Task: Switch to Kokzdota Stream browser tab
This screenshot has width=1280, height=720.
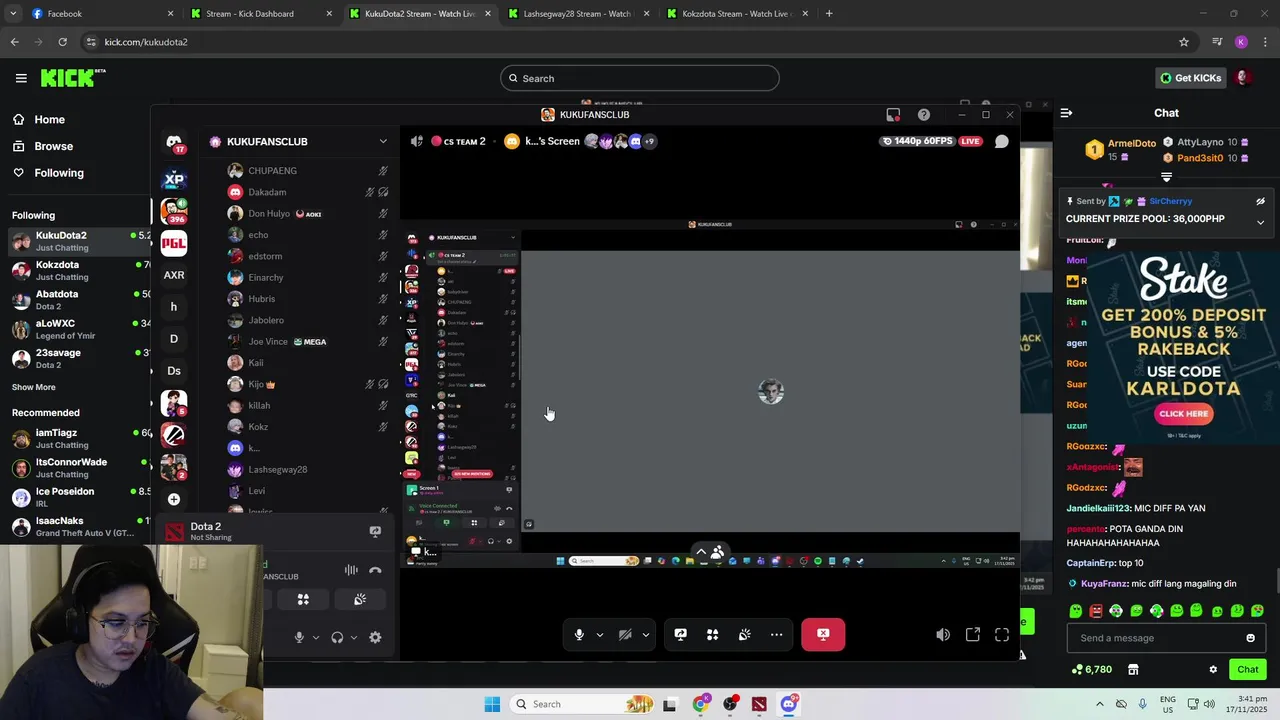Action: [736, 14]
